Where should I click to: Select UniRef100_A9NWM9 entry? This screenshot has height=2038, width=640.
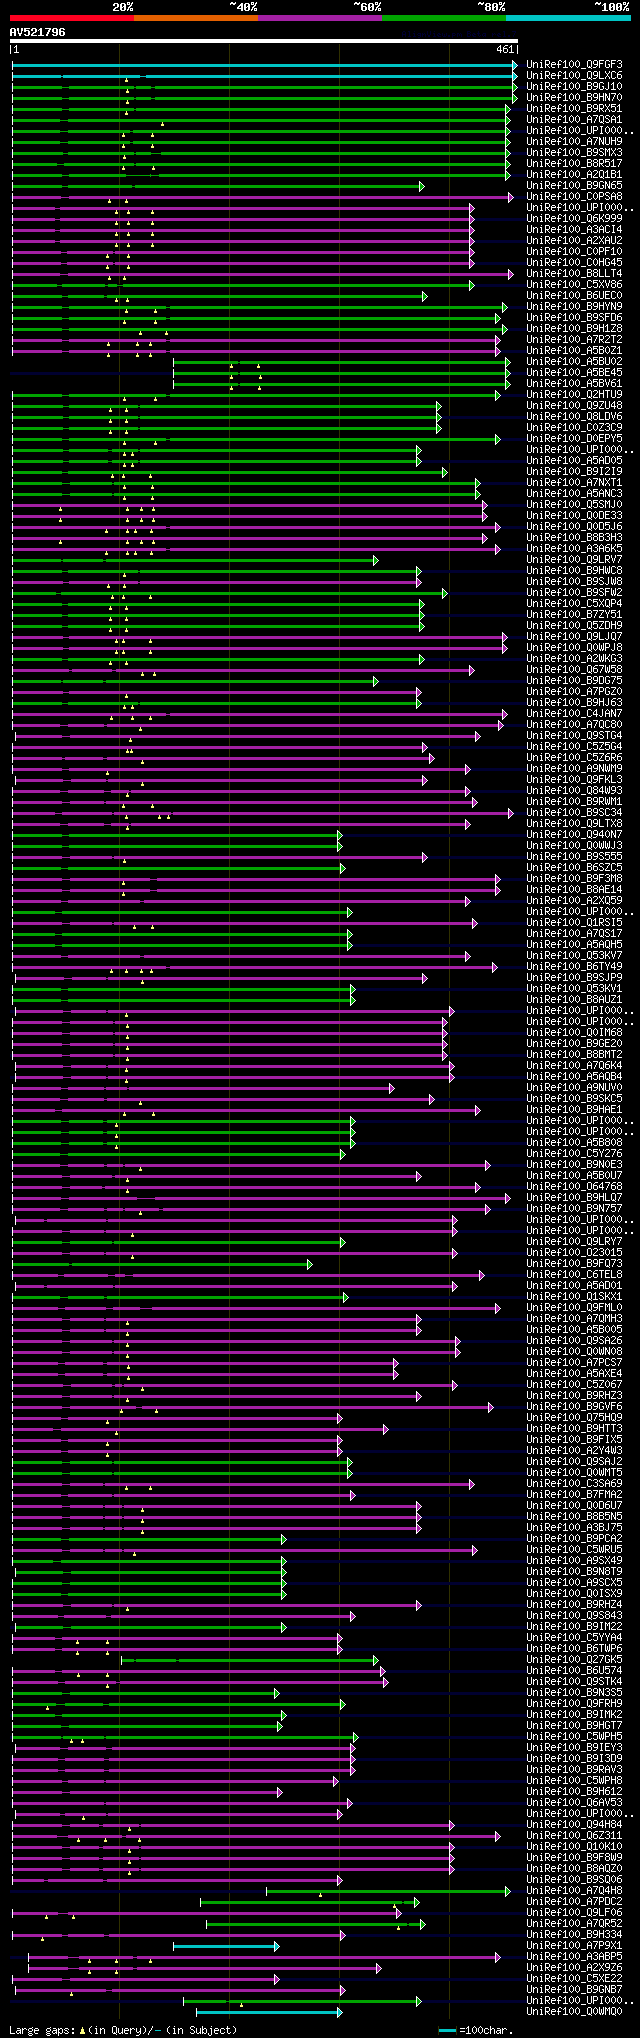coord(574,769)
